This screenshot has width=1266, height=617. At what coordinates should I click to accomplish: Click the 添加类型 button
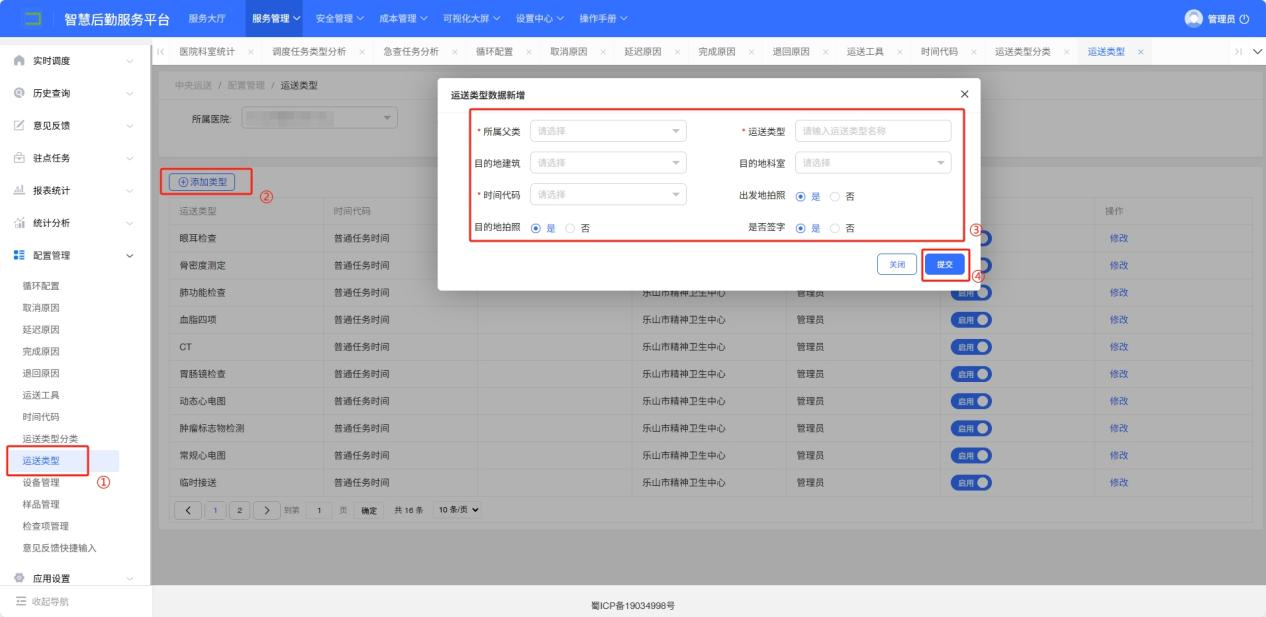click(x=202, y=182)
